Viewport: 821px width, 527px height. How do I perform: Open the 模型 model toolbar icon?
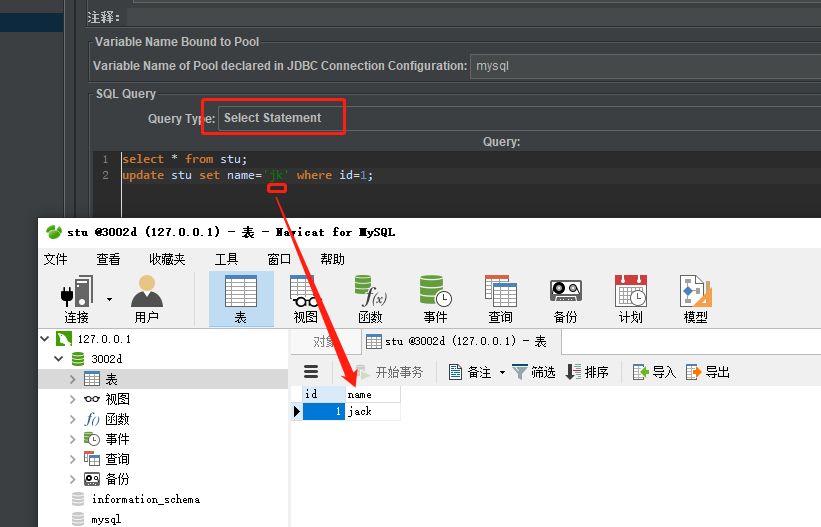pyautogui.click(x=695, y=299)
